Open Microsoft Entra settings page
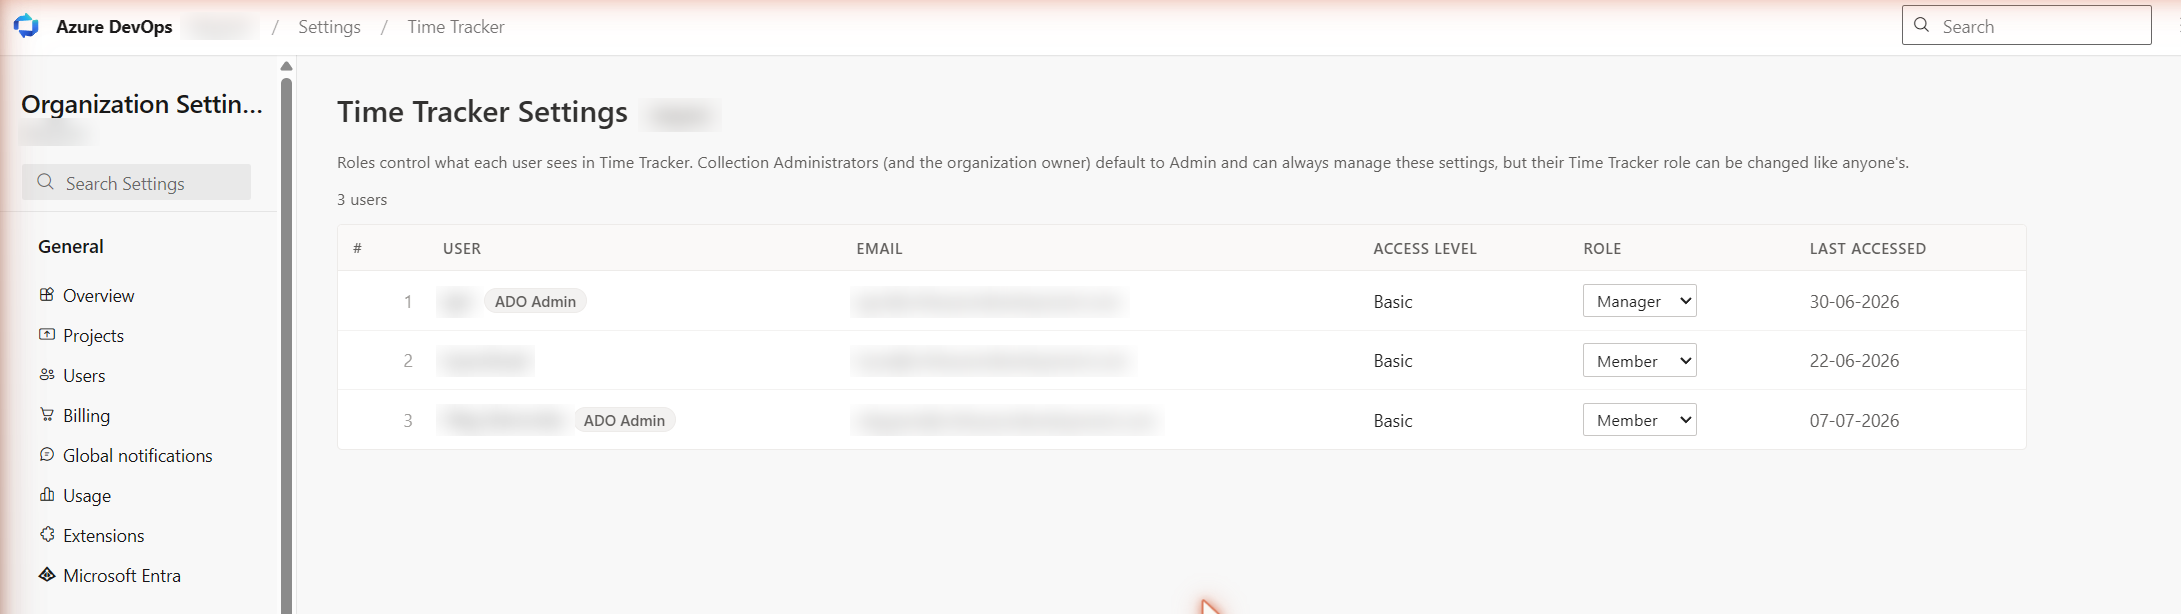This screenshot has height=614, width=2181. point(122,576)
